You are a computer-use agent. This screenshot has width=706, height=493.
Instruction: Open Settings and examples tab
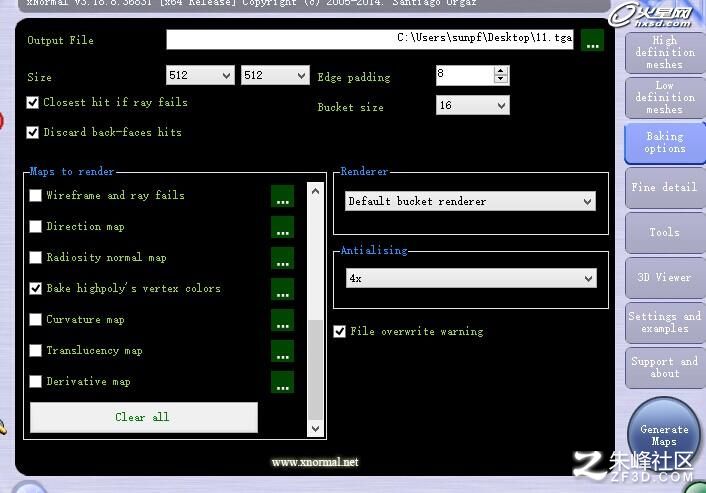coord(665,323)
